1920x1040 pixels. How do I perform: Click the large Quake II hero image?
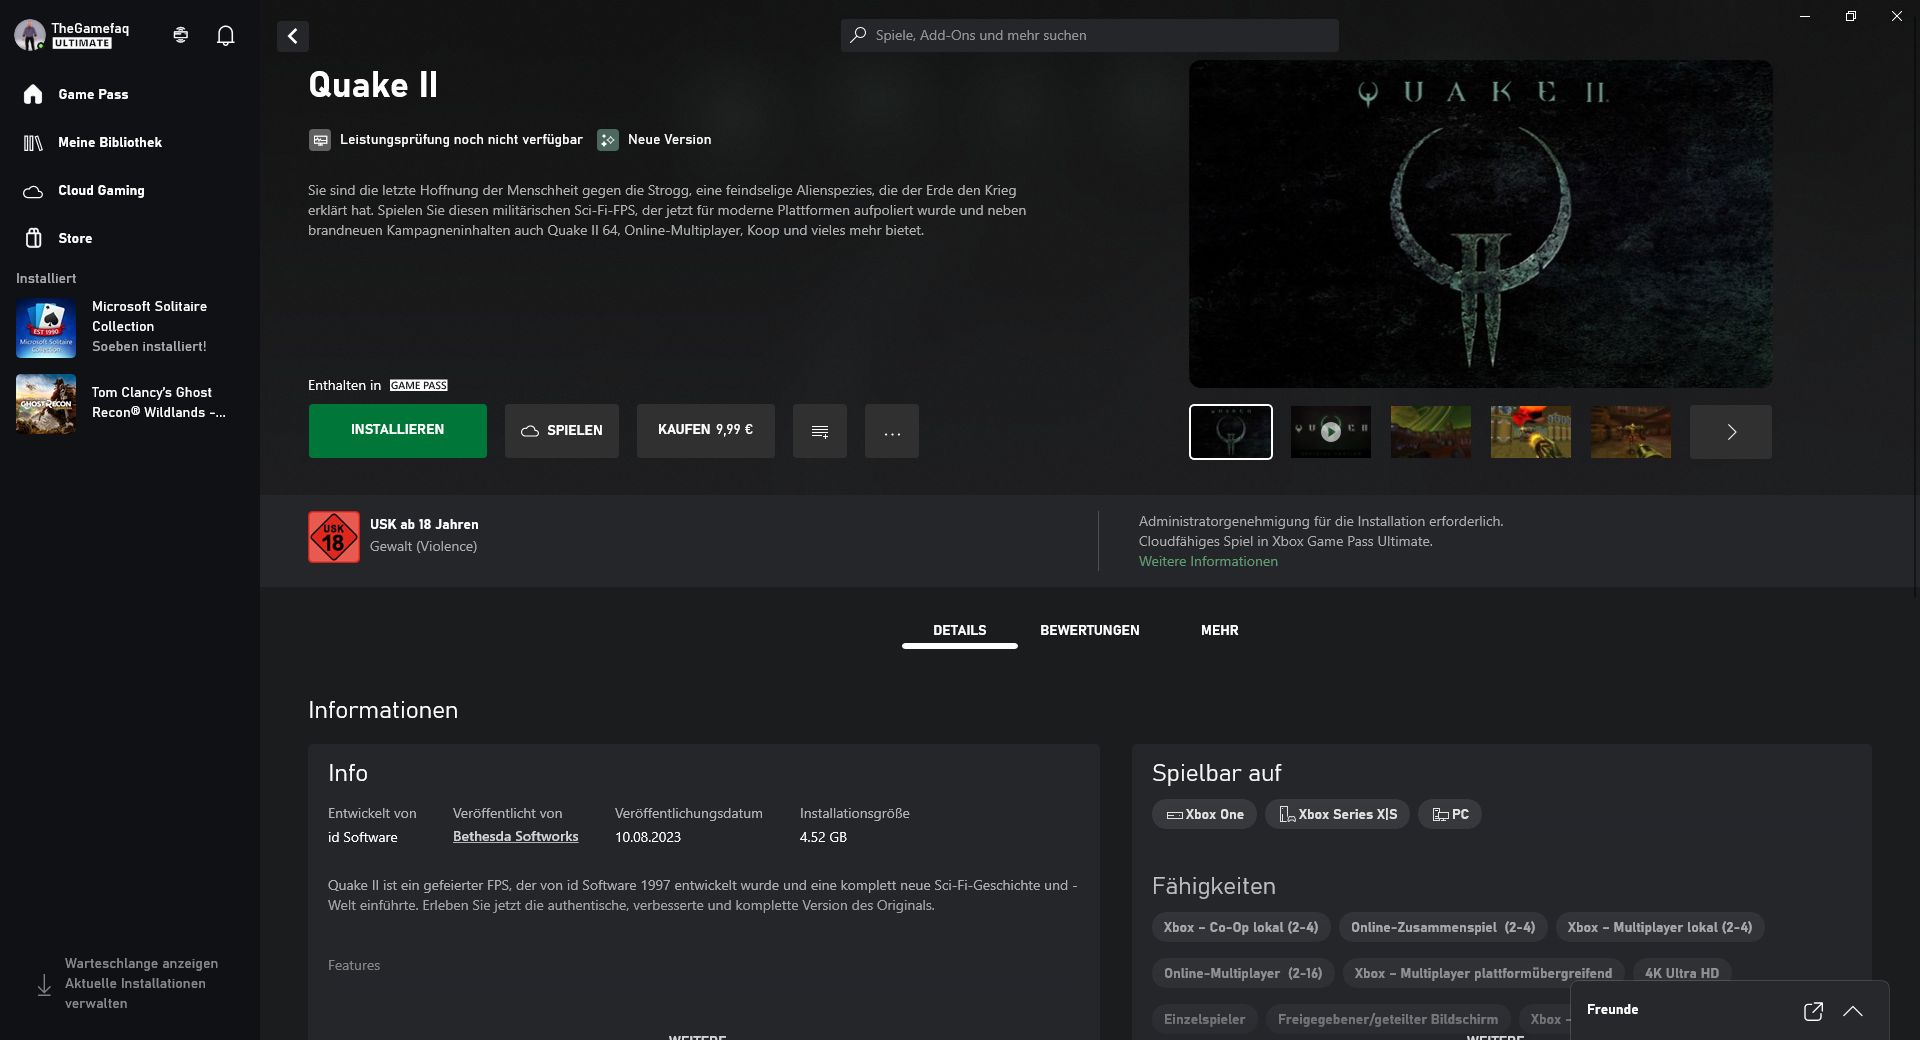click(1481, 224)
